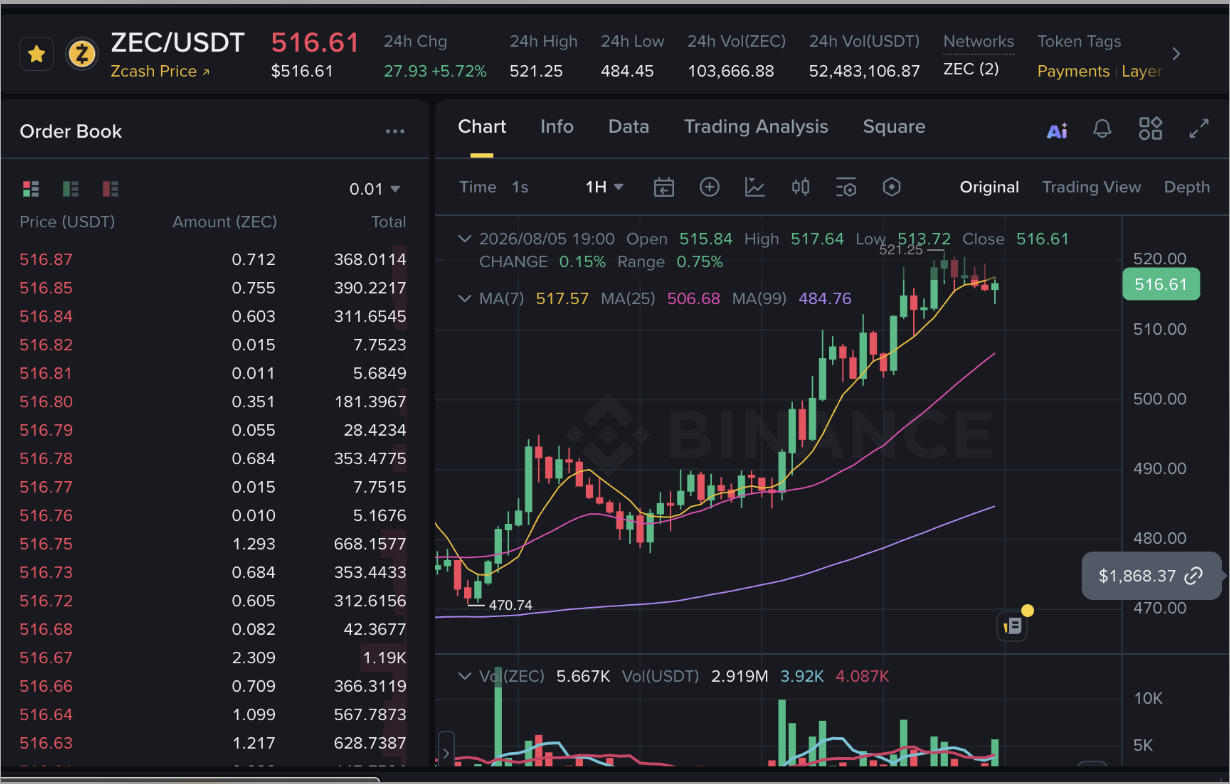1230x784 pixels.
Task: Switch to Depth chart view
Action: (1187, 187)
